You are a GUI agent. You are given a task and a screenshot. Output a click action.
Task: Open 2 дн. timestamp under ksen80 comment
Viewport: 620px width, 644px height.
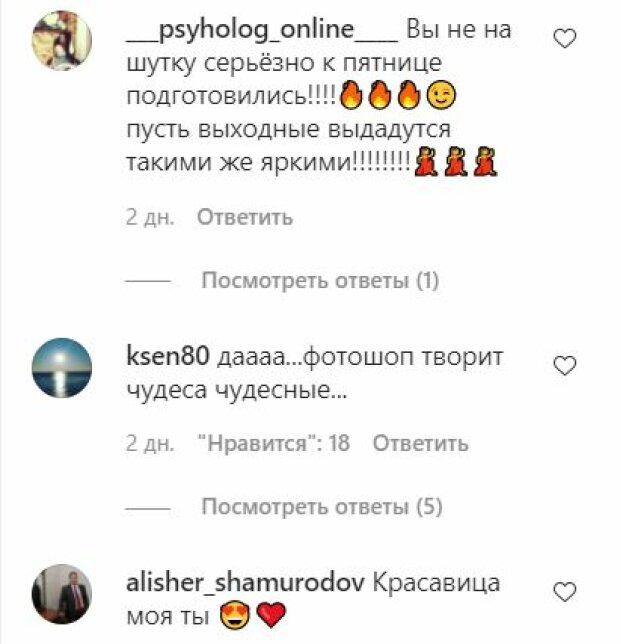point(150,443)
